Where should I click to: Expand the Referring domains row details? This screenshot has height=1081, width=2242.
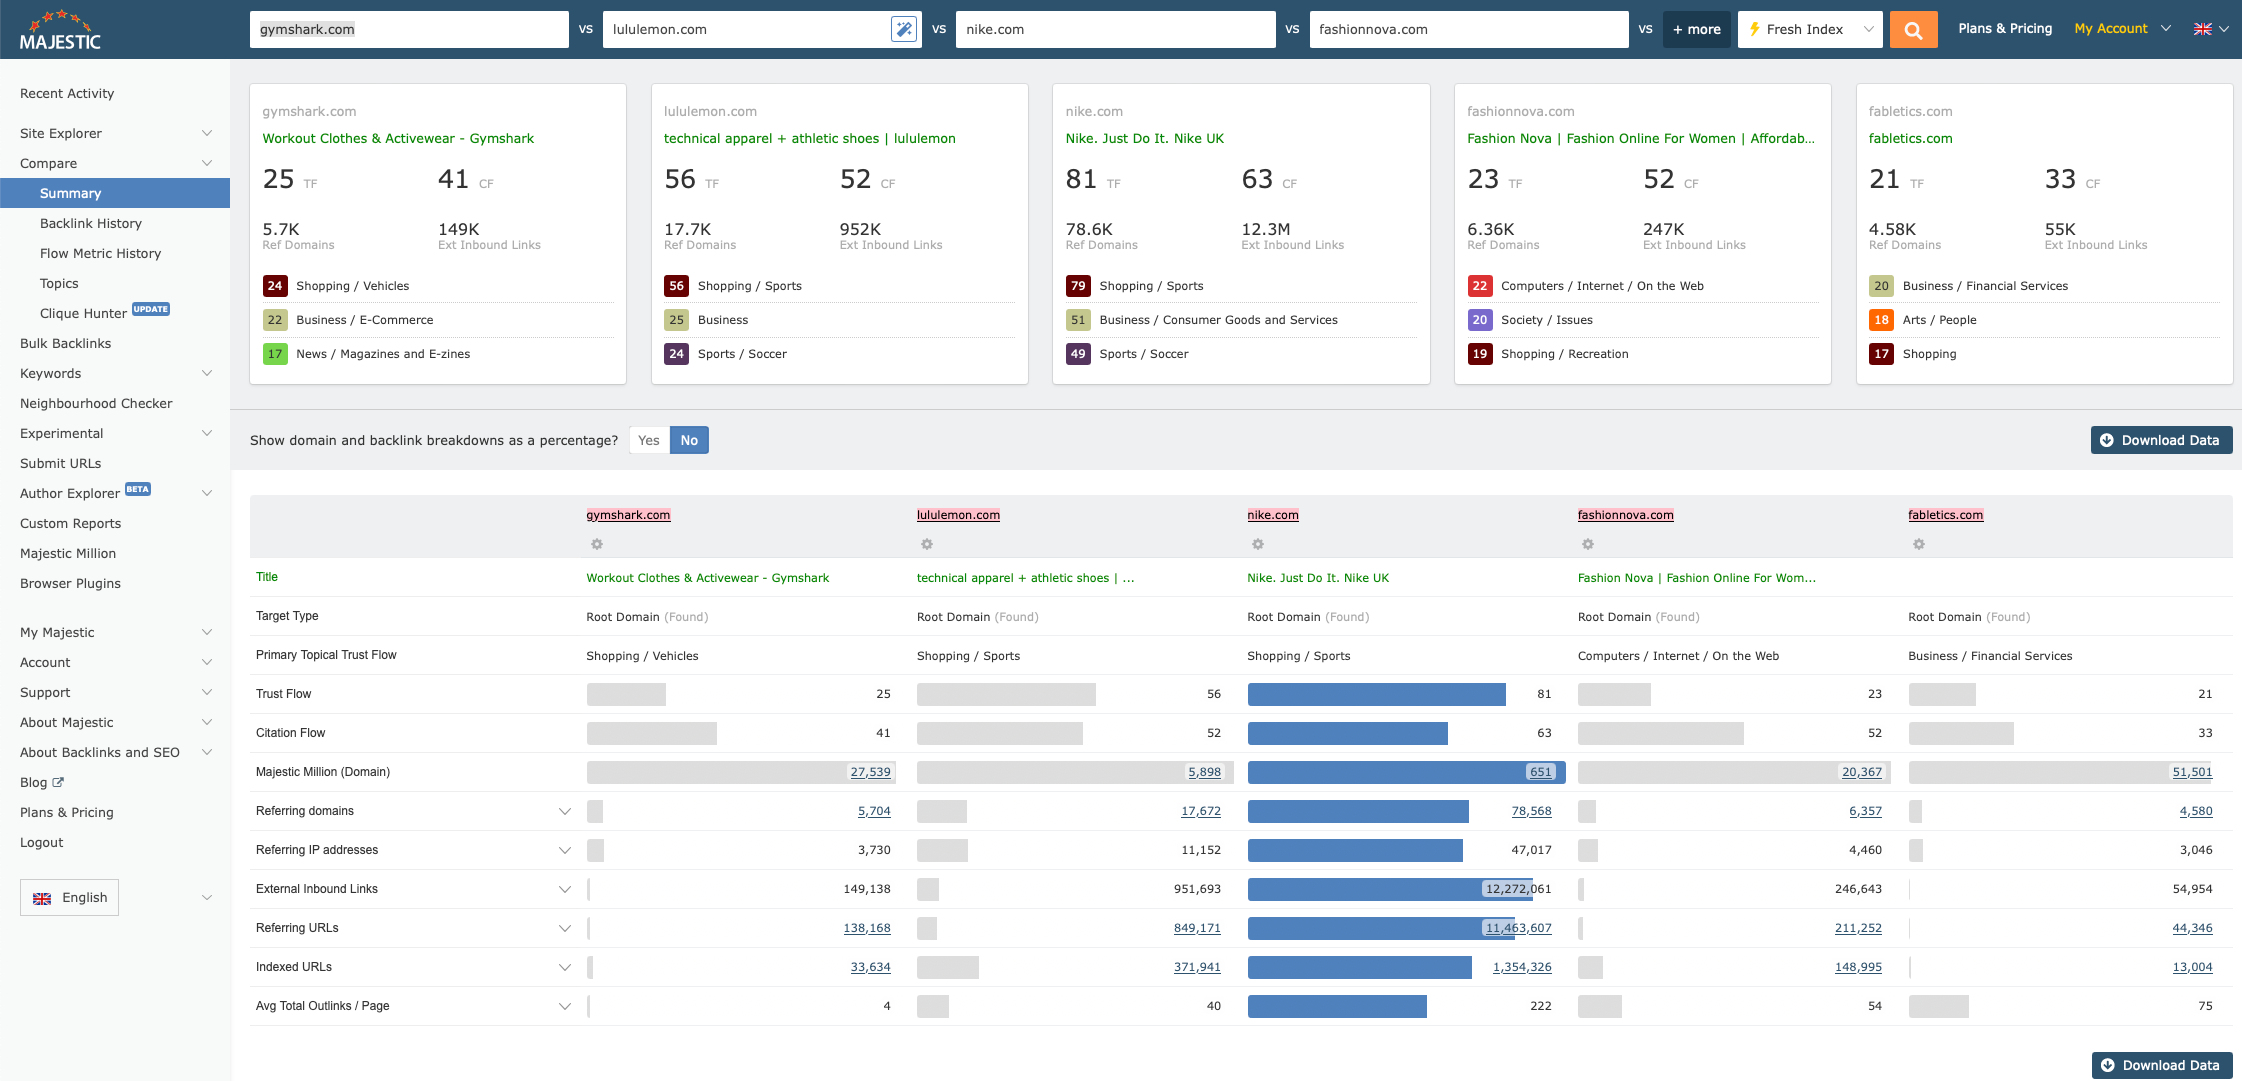pyautogui.click(x=565, y=811)
